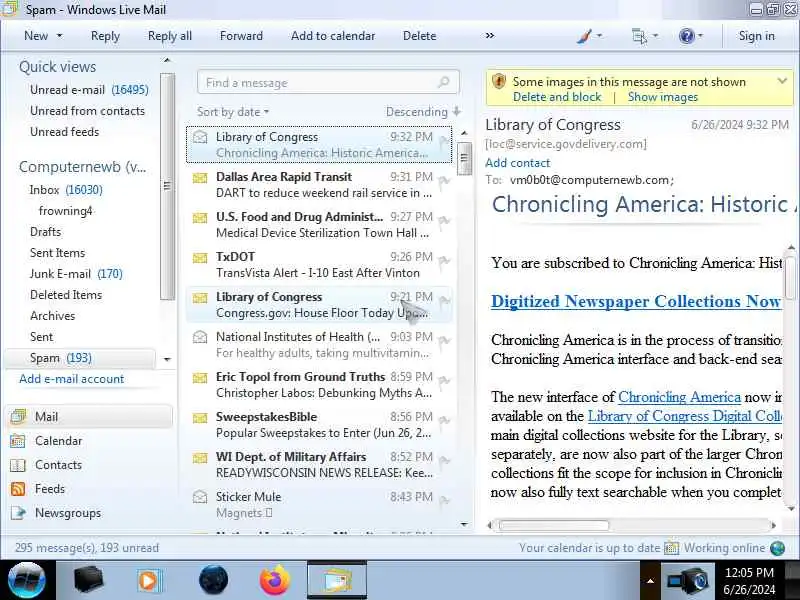The width and height of the screenshot is (800, 600).
Task: Toggle the Descending sort order
Action: tap(422, 112)
